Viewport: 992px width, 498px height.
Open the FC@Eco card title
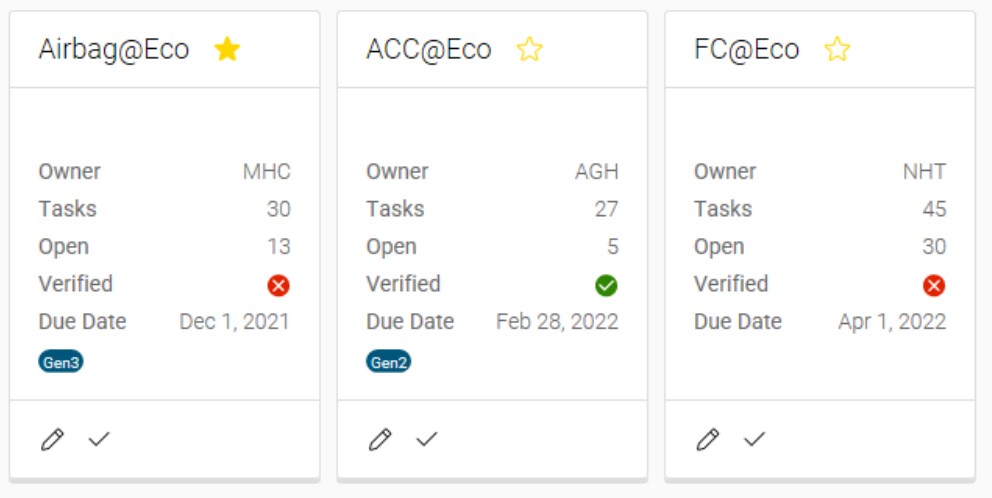tap(747, 49)
